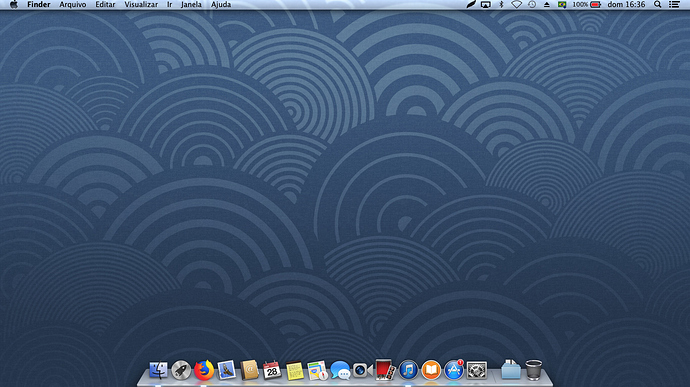This screenshot has height=387, width=690.
Task: Open the Arquivo menu
Action: 73,4
